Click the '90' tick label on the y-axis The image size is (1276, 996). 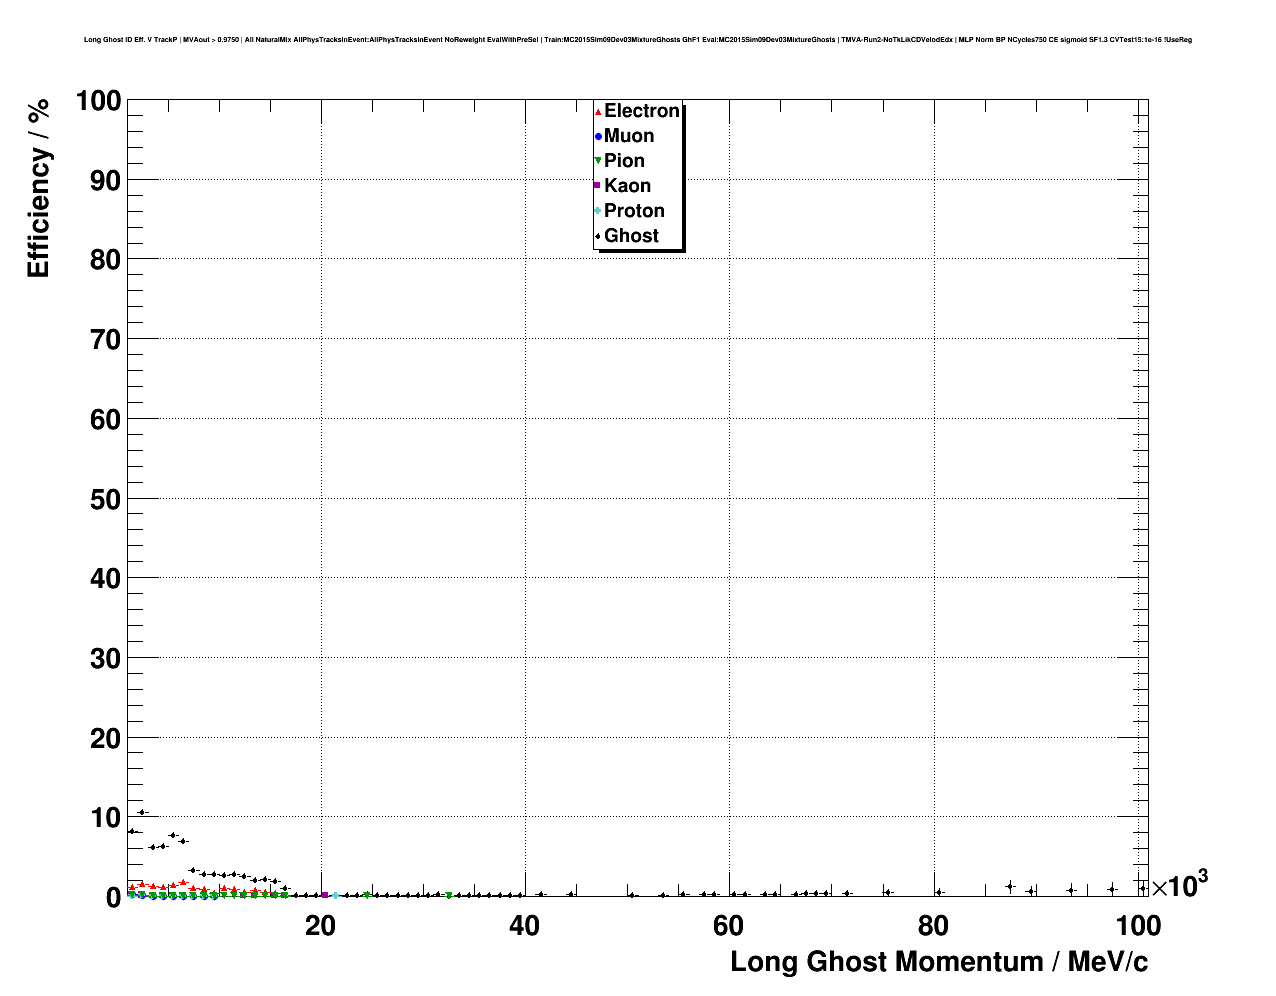pyautogui.click(x=105, y=181)
